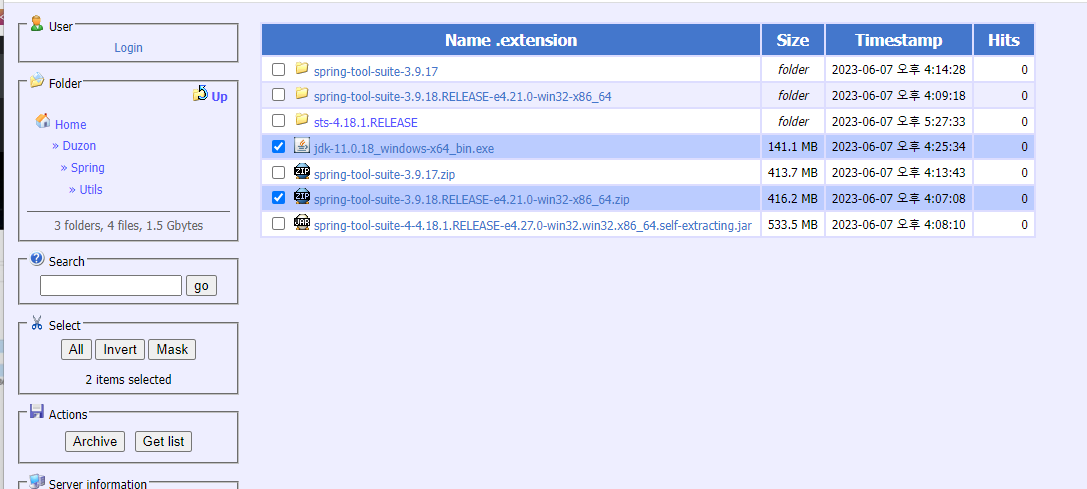Open the sts-4.18.1.RELEASE folder link
This screenshot has width=1087, height=489.
pyautogui.click(x=365, y=123)
